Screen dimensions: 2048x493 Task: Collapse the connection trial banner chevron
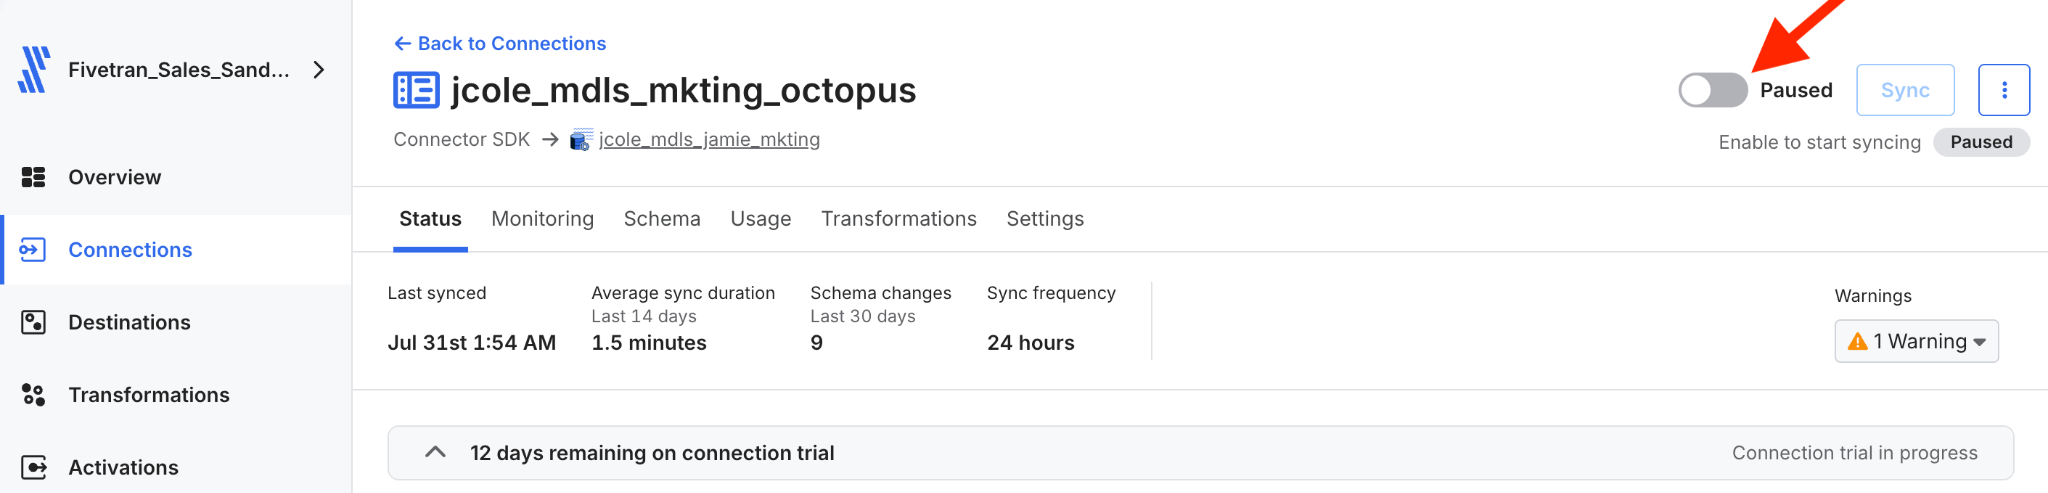pos(435,452)
